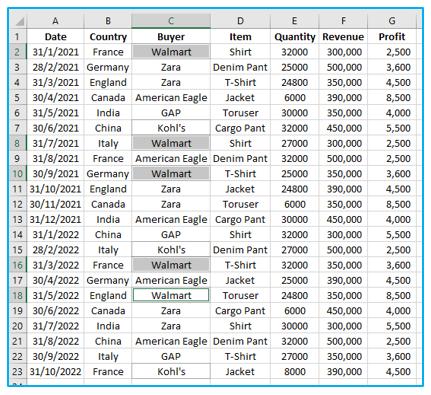The image size is (431, 395).
Task: Select row 18 header
Action: (17, 295)
